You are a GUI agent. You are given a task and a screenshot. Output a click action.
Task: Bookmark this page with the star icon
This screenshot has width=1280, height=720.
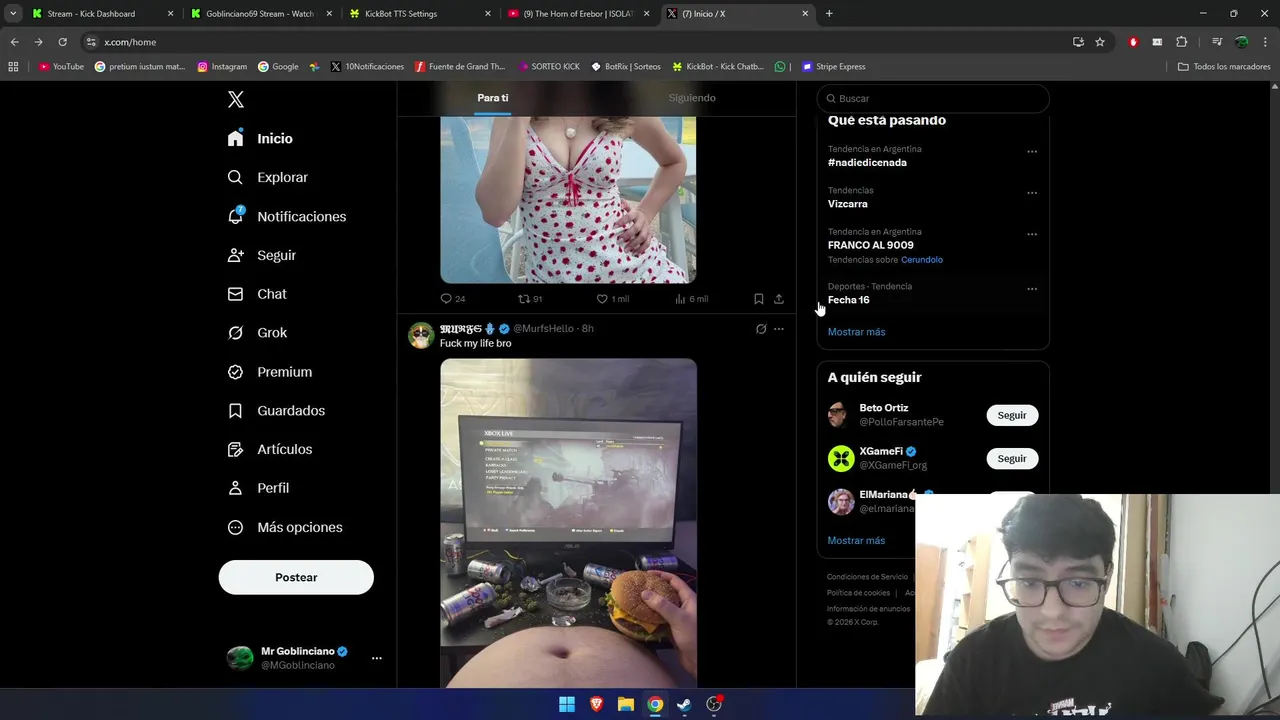tap(1100, 42)
